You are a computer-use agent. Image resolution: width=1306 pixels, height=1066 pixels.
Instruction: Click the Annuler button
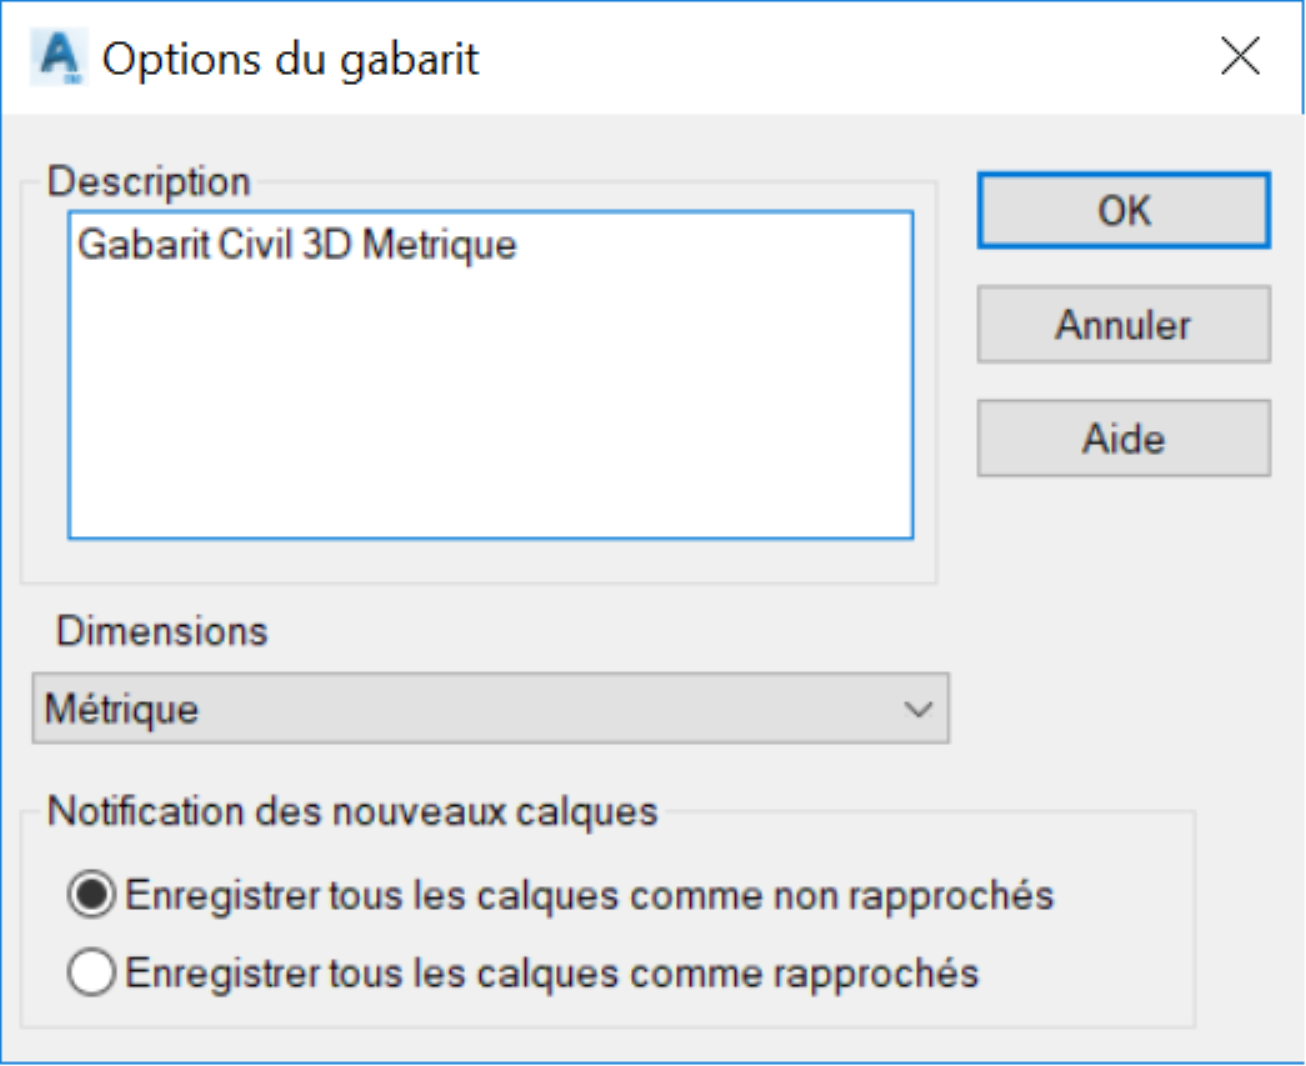tap(1124, 325)
